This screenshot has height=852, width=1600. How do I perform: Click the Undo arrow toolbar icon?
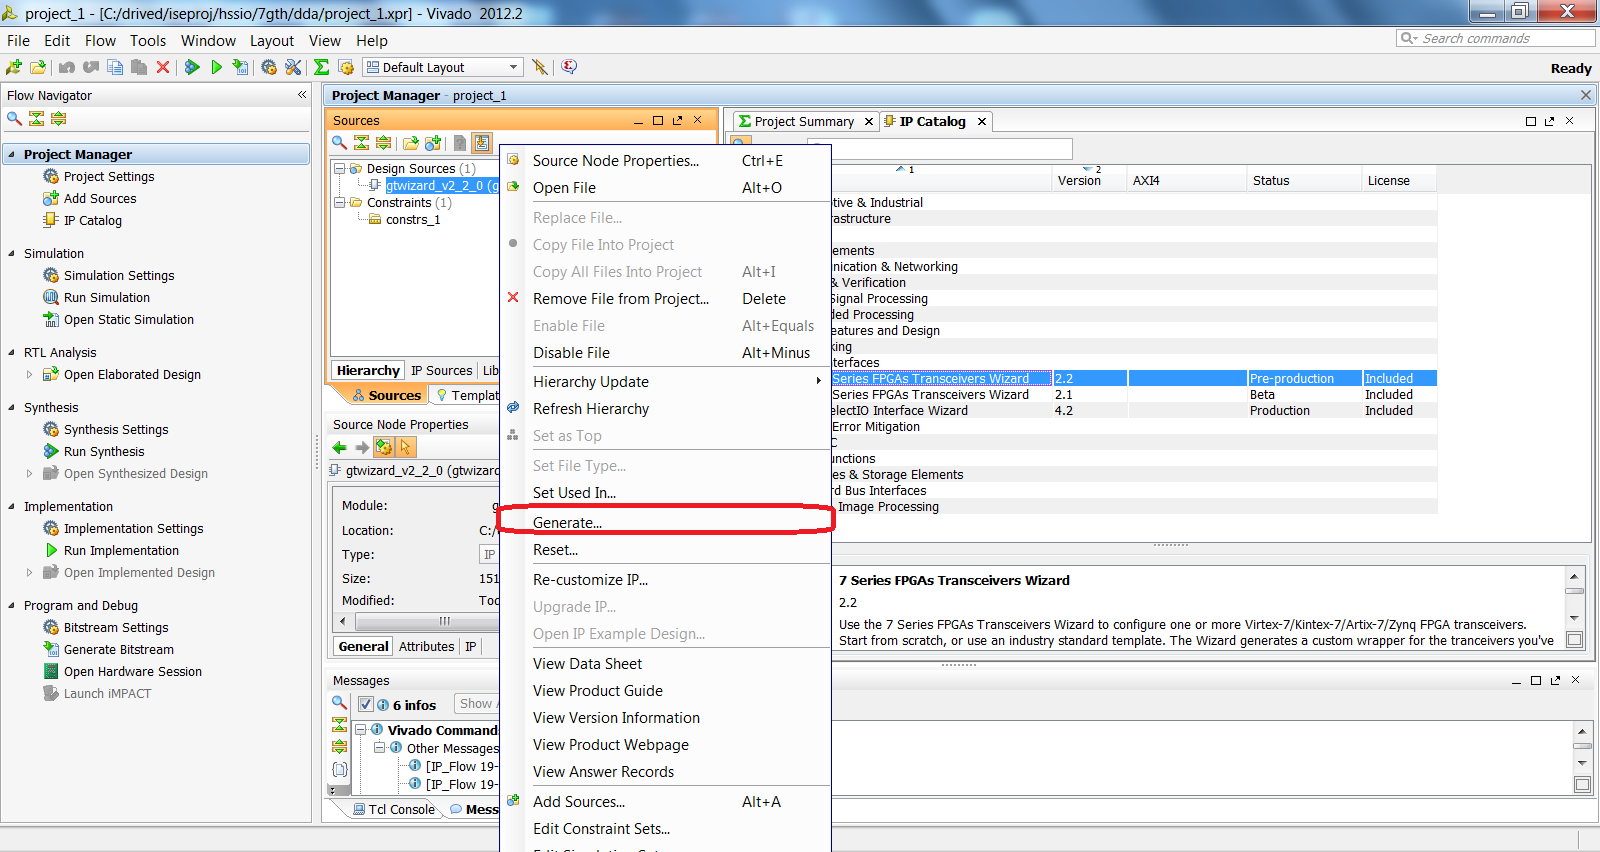tap(67, 67)
